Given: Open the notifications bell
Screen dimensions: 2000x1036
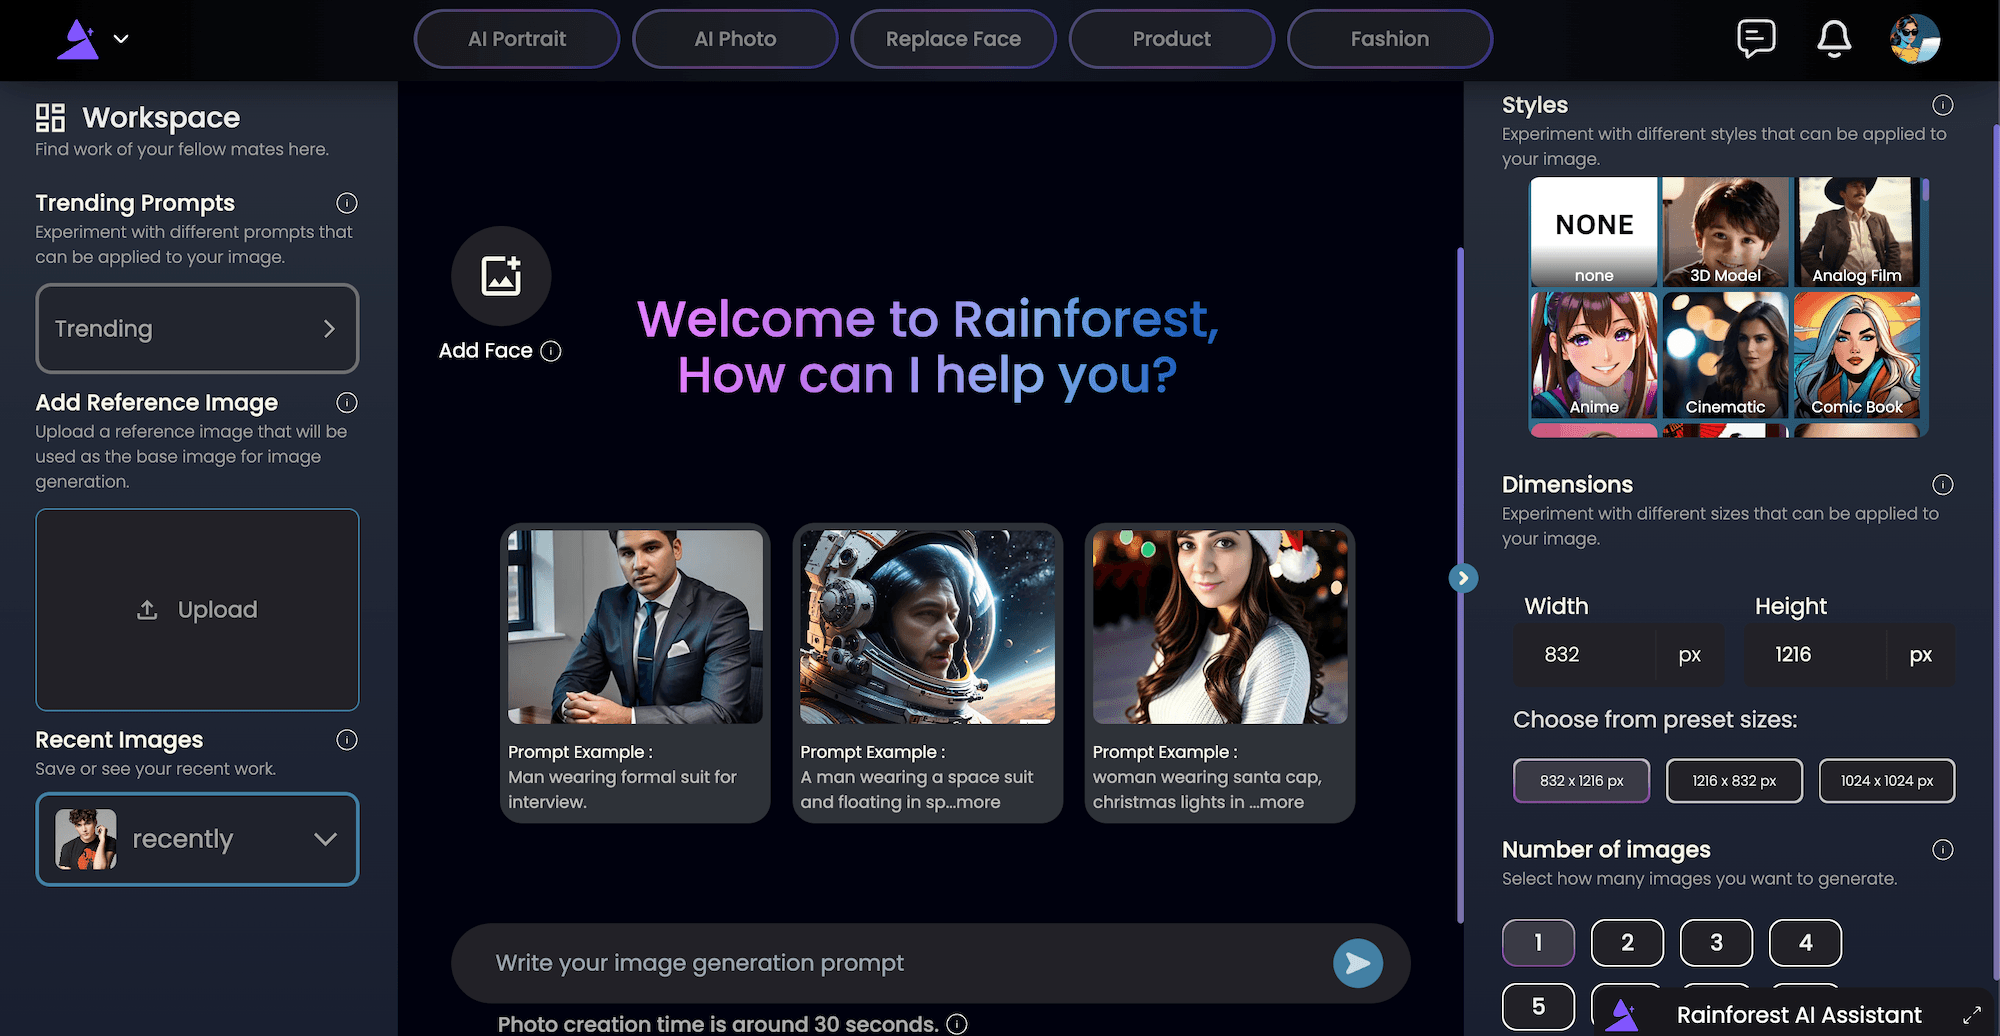Looking at the screenshot, I should [1834, 39].
